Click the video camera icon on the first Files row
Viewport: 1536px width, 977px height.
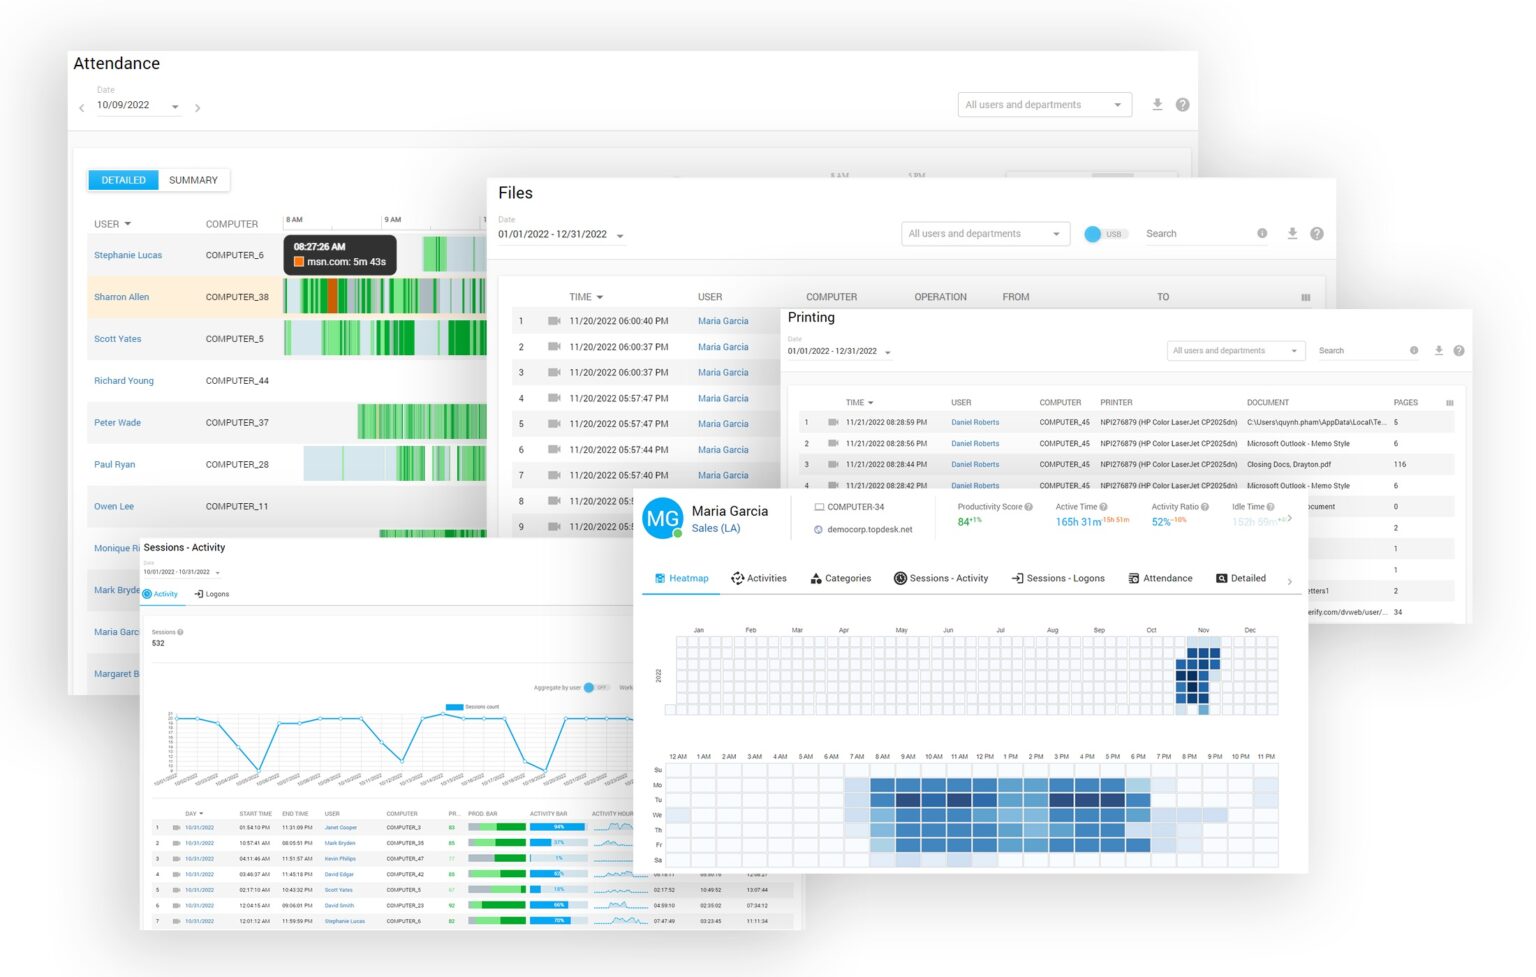click(554, 320)
